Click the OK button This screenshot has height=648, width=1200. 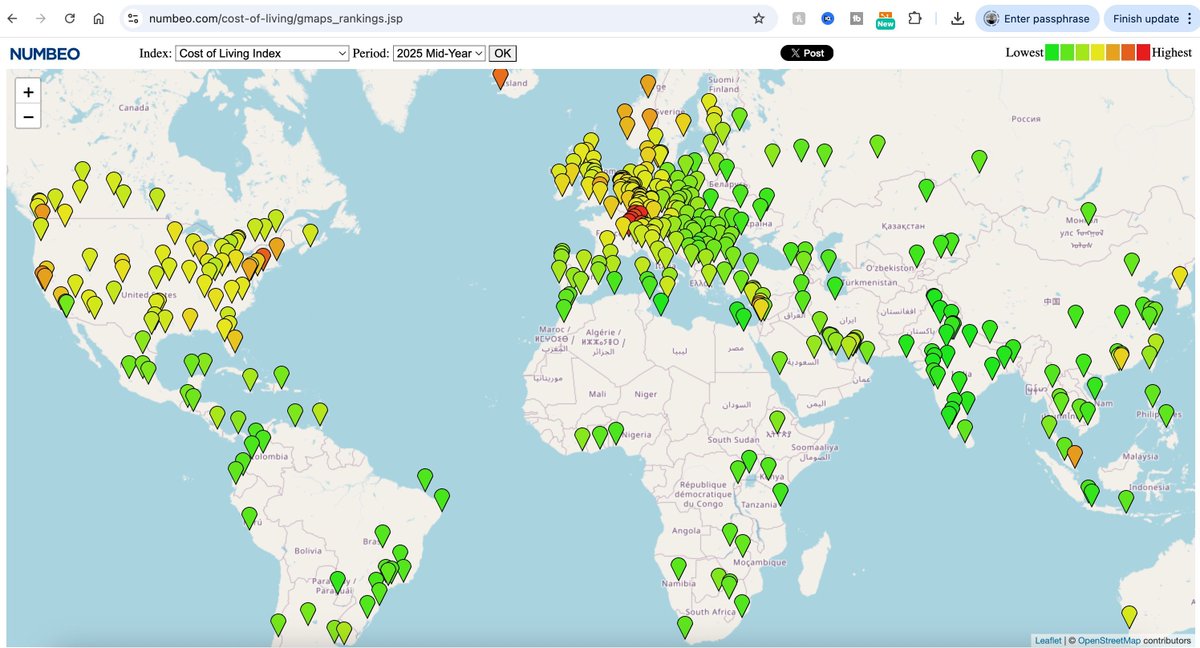pos(503,53)
